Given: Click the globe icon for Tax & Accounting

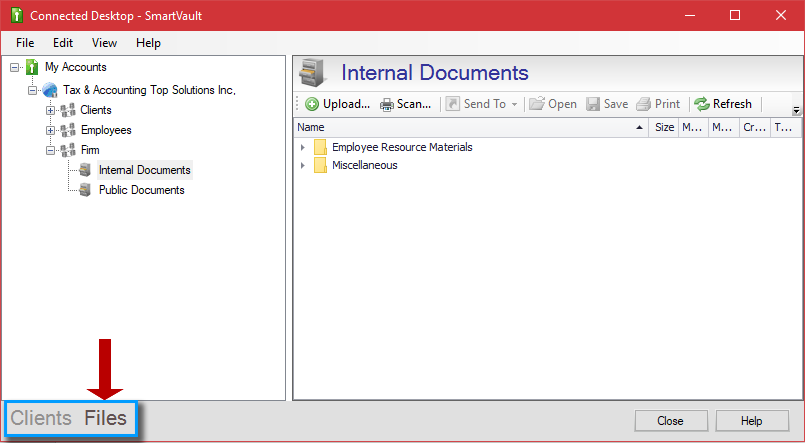Looking at the screenshot, I should [x=50, y=90].
